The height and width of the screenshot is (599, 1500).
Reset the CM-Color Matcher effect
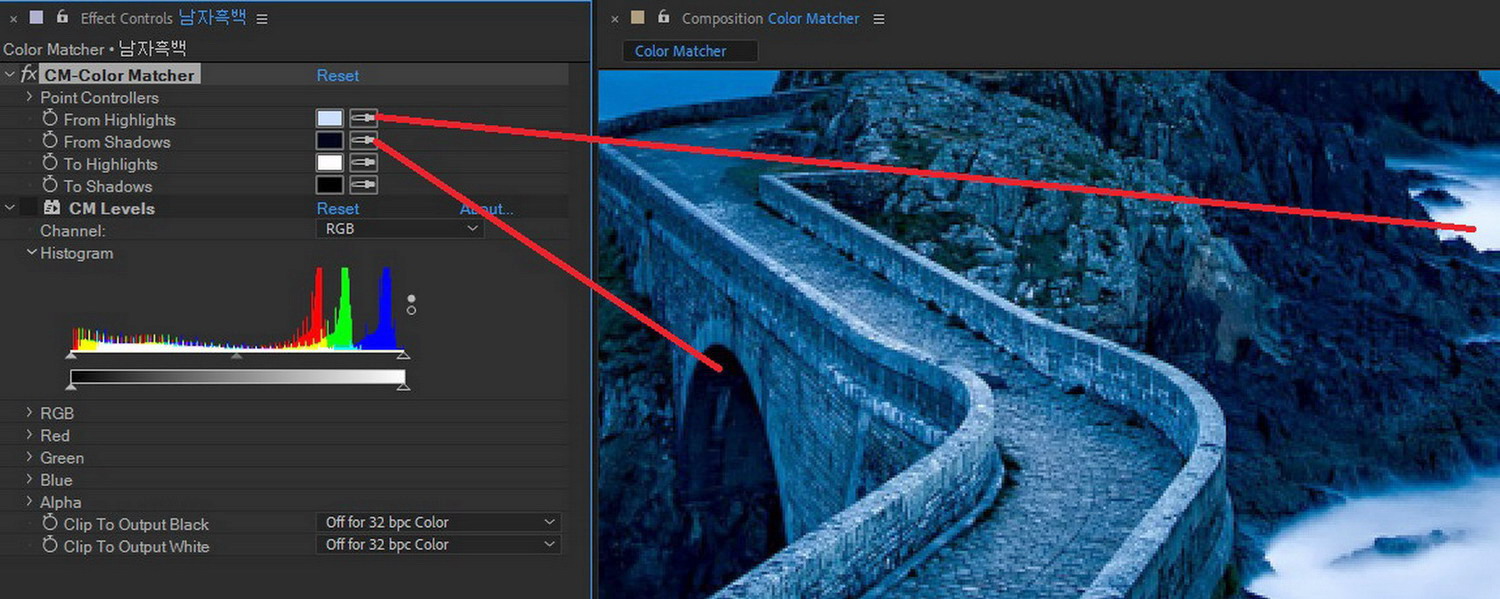pyautogui.click(x=338, y=75)
